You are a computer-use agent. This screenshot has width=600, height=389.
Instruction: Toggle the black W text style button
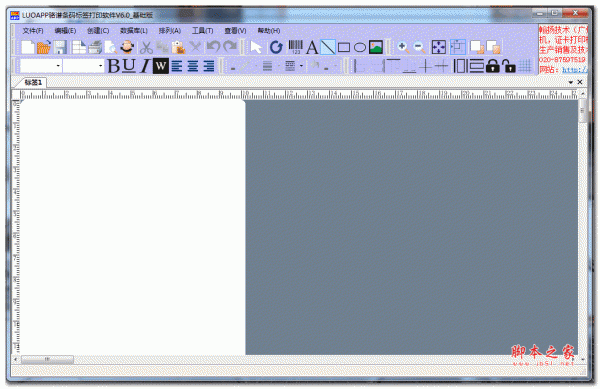tap(161, 66)
